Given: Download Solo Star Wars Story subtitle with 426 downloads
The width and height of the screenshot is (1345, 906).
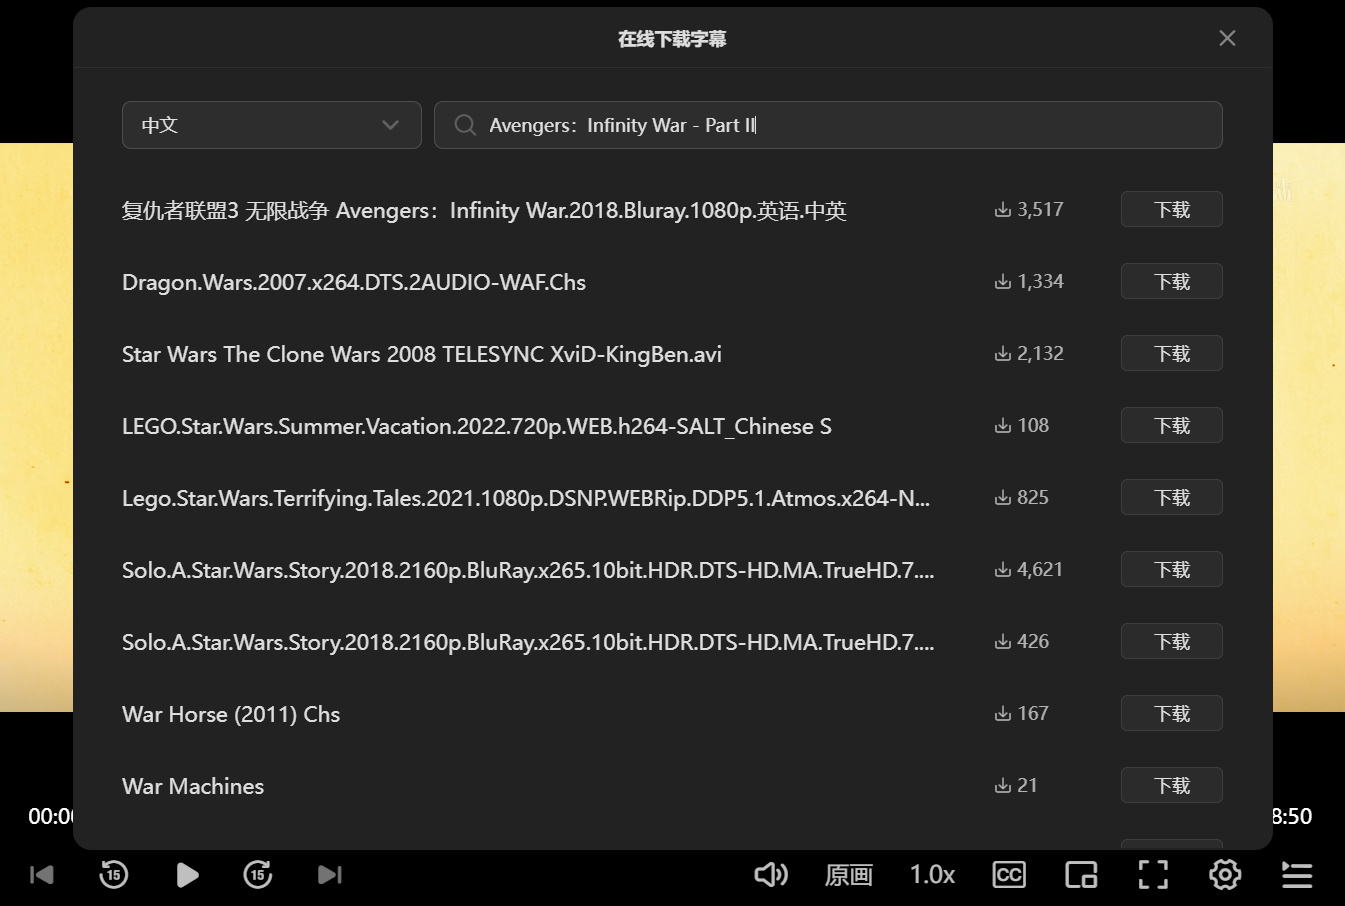Looking at the screenshot, I should click(x=1171, y=641).
